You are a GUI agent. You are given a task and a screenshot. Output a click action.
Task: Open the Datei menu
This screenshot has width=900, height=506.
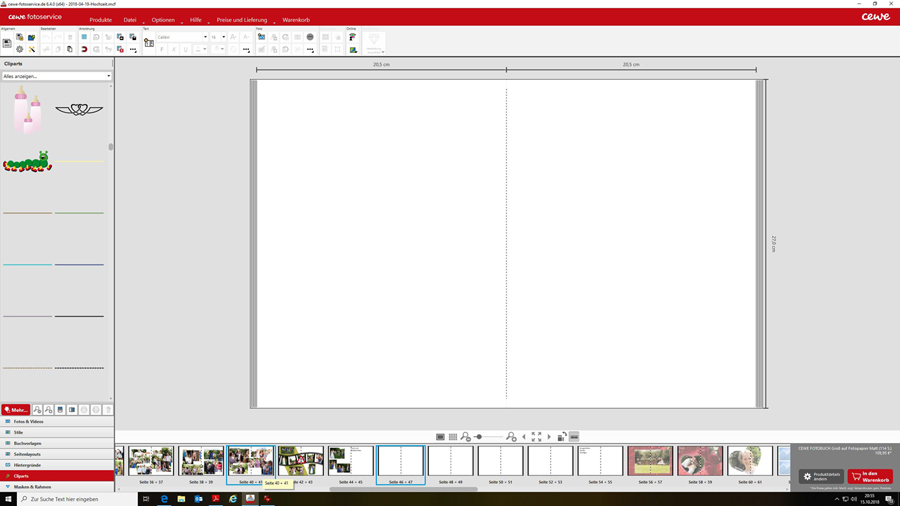tap(130, 20)
